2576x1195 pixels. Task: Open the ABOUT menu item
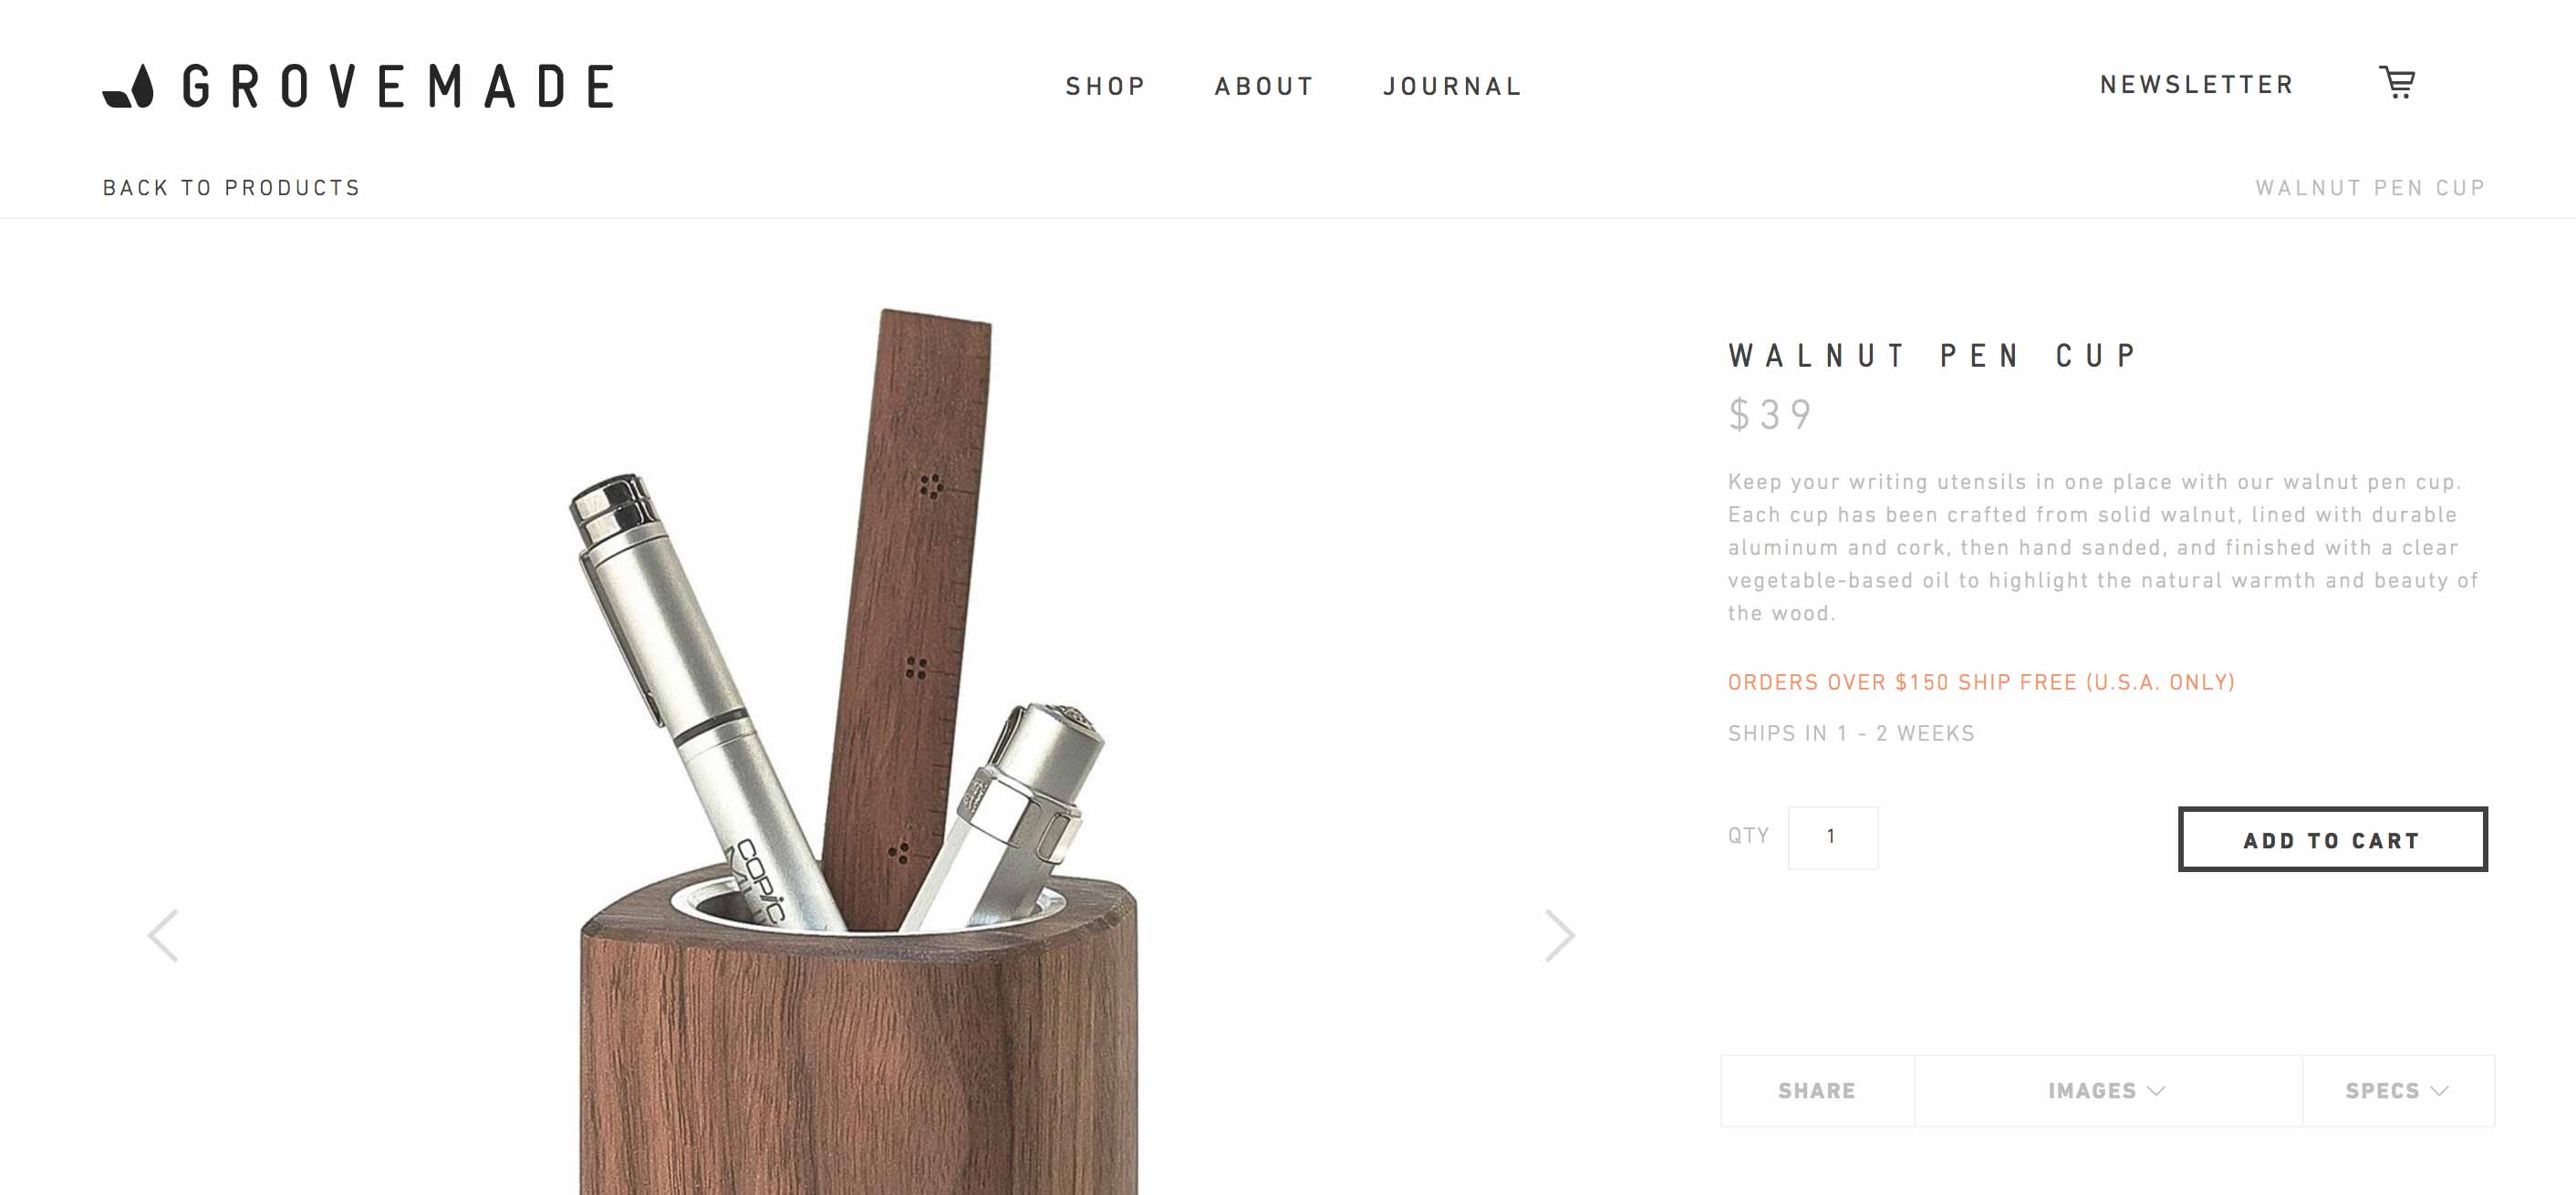coord(1264,87)
